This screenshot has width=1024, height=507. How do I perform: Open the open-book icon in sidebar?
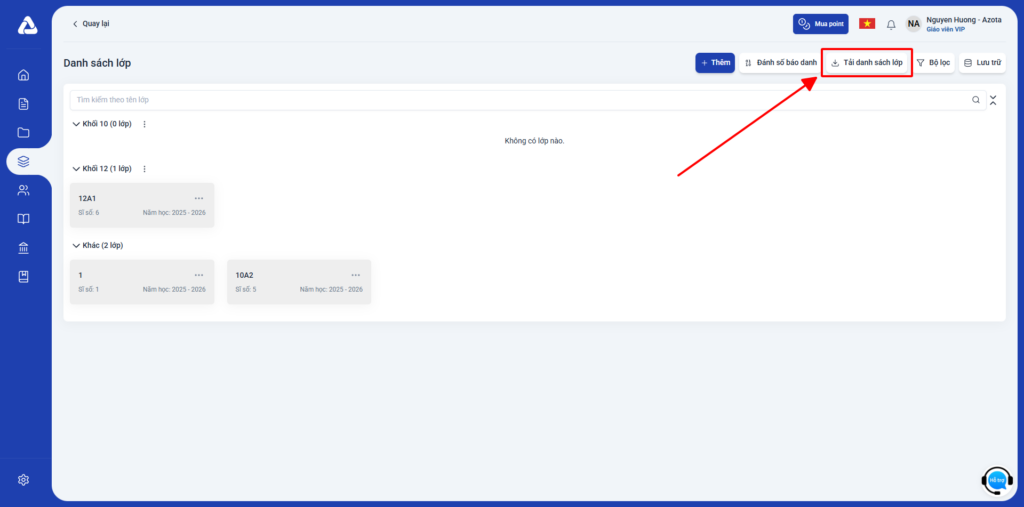click(x=24, y=219)
